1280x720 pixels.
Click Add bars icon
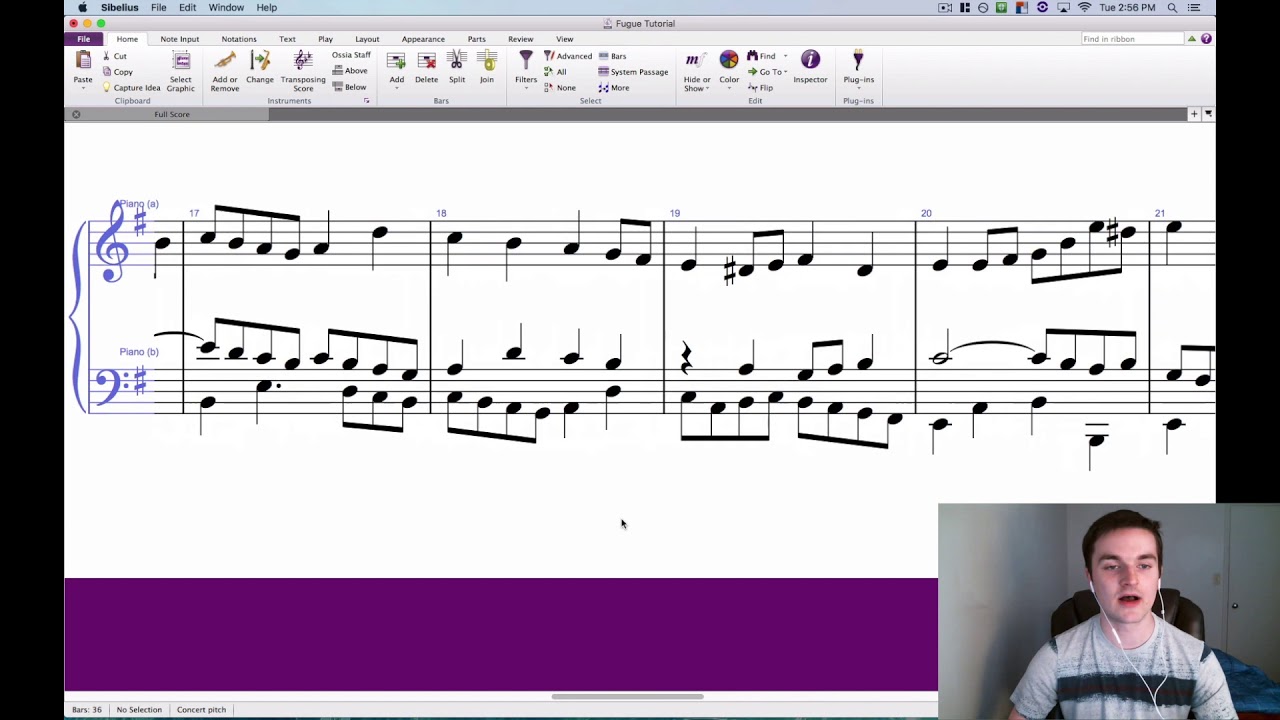click(396, 61)
